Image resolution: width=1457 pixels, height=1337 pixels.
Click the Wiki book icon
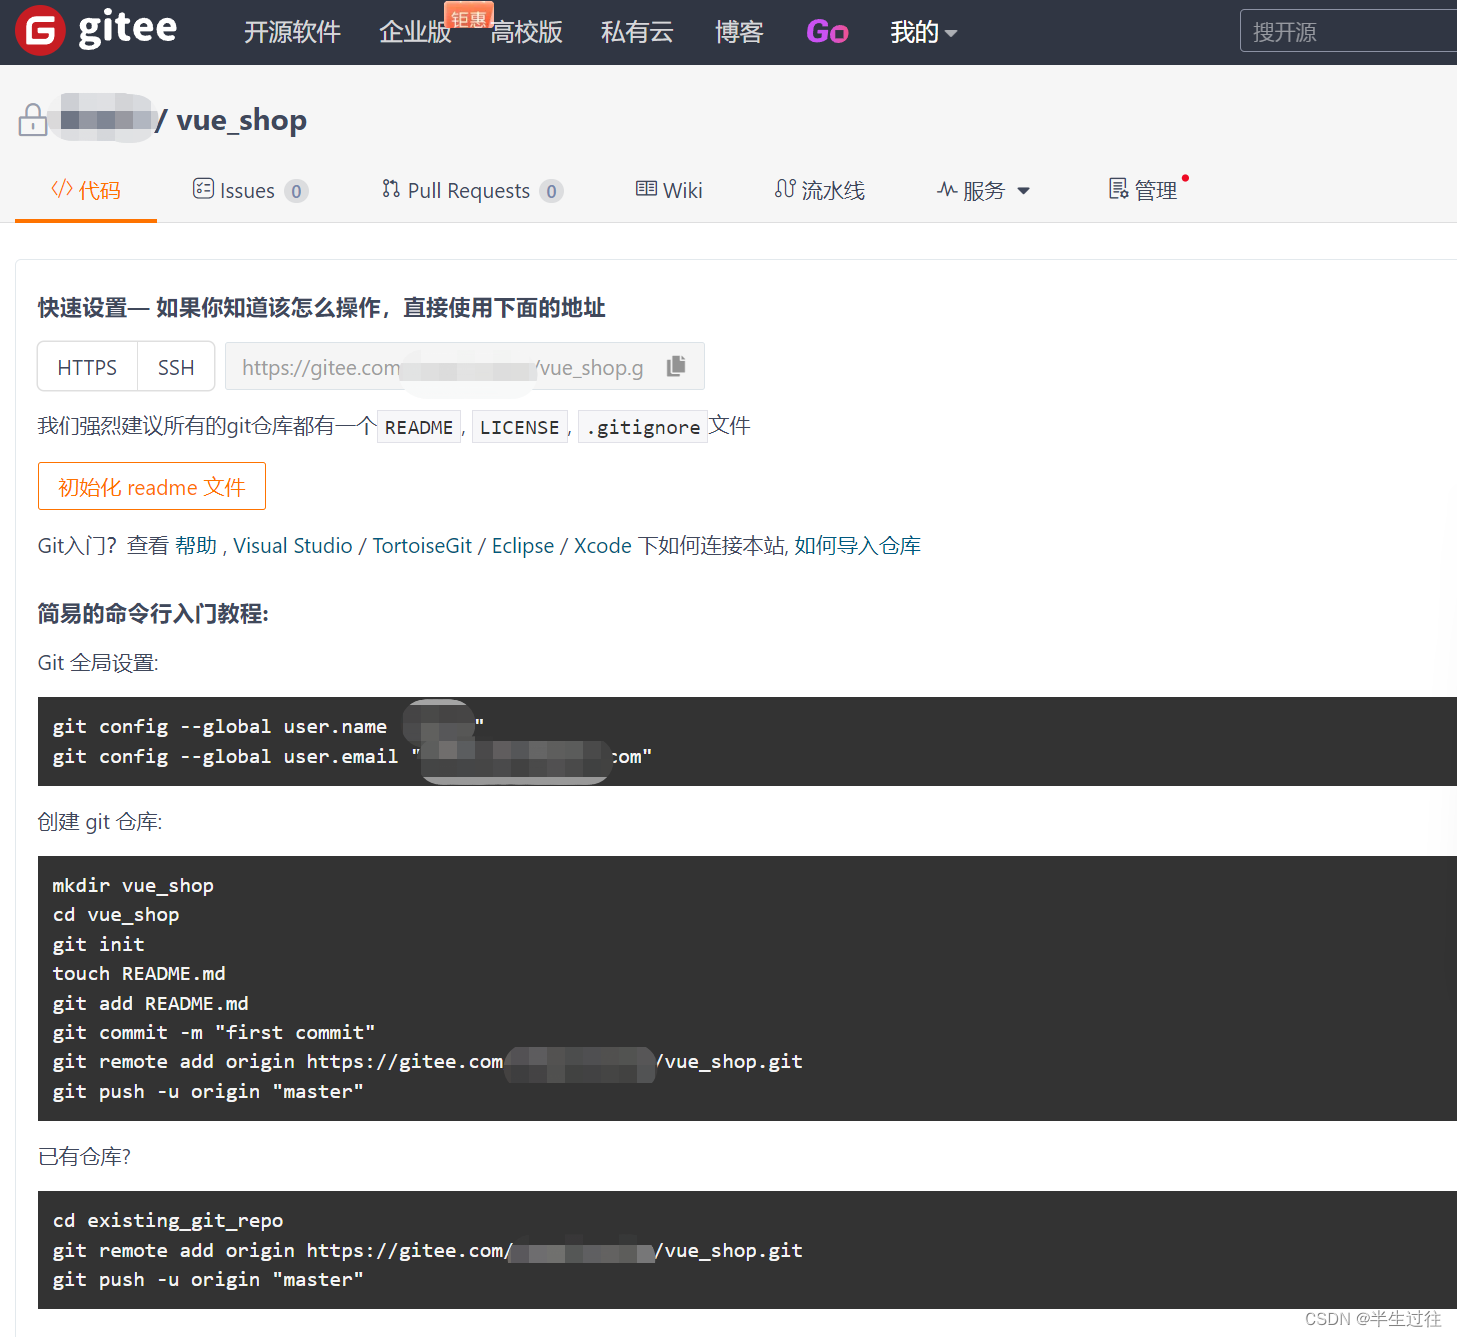(646, 189)
